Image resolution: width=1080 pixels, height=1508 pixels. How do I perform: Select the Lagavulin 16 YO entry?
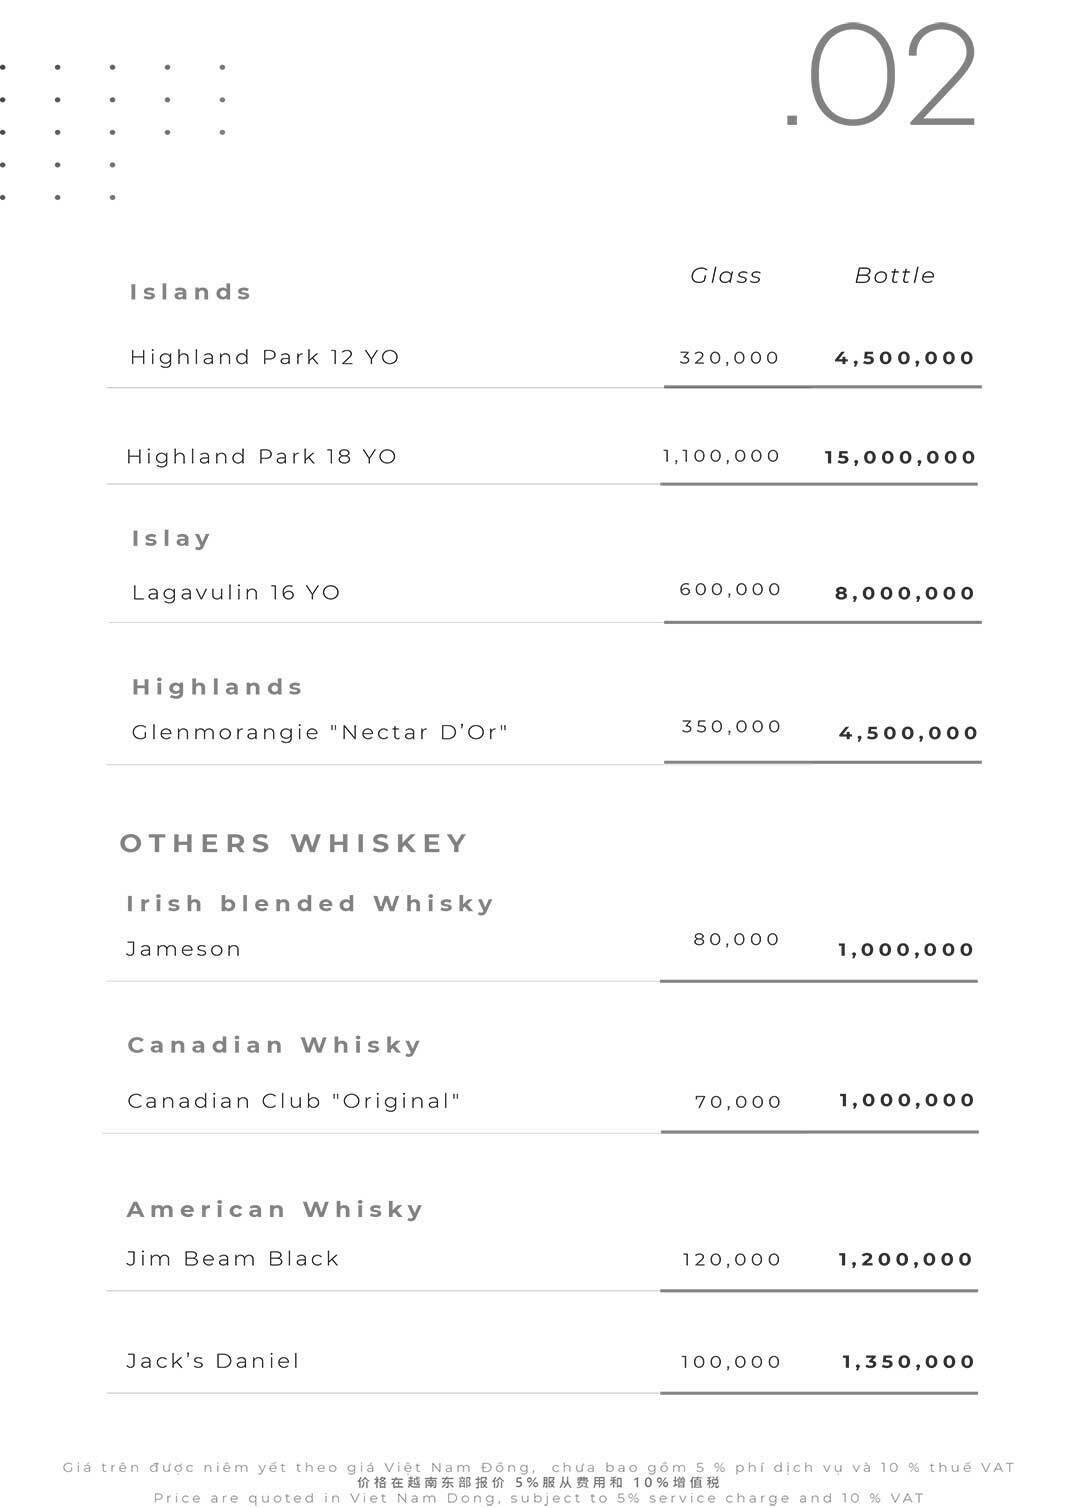point(236,592)
